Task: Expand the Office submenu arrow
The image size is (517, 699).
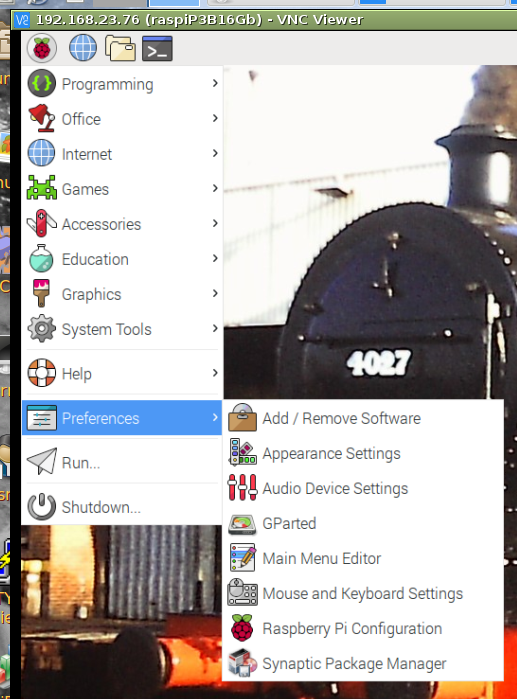Action: (x=215, y=118)
